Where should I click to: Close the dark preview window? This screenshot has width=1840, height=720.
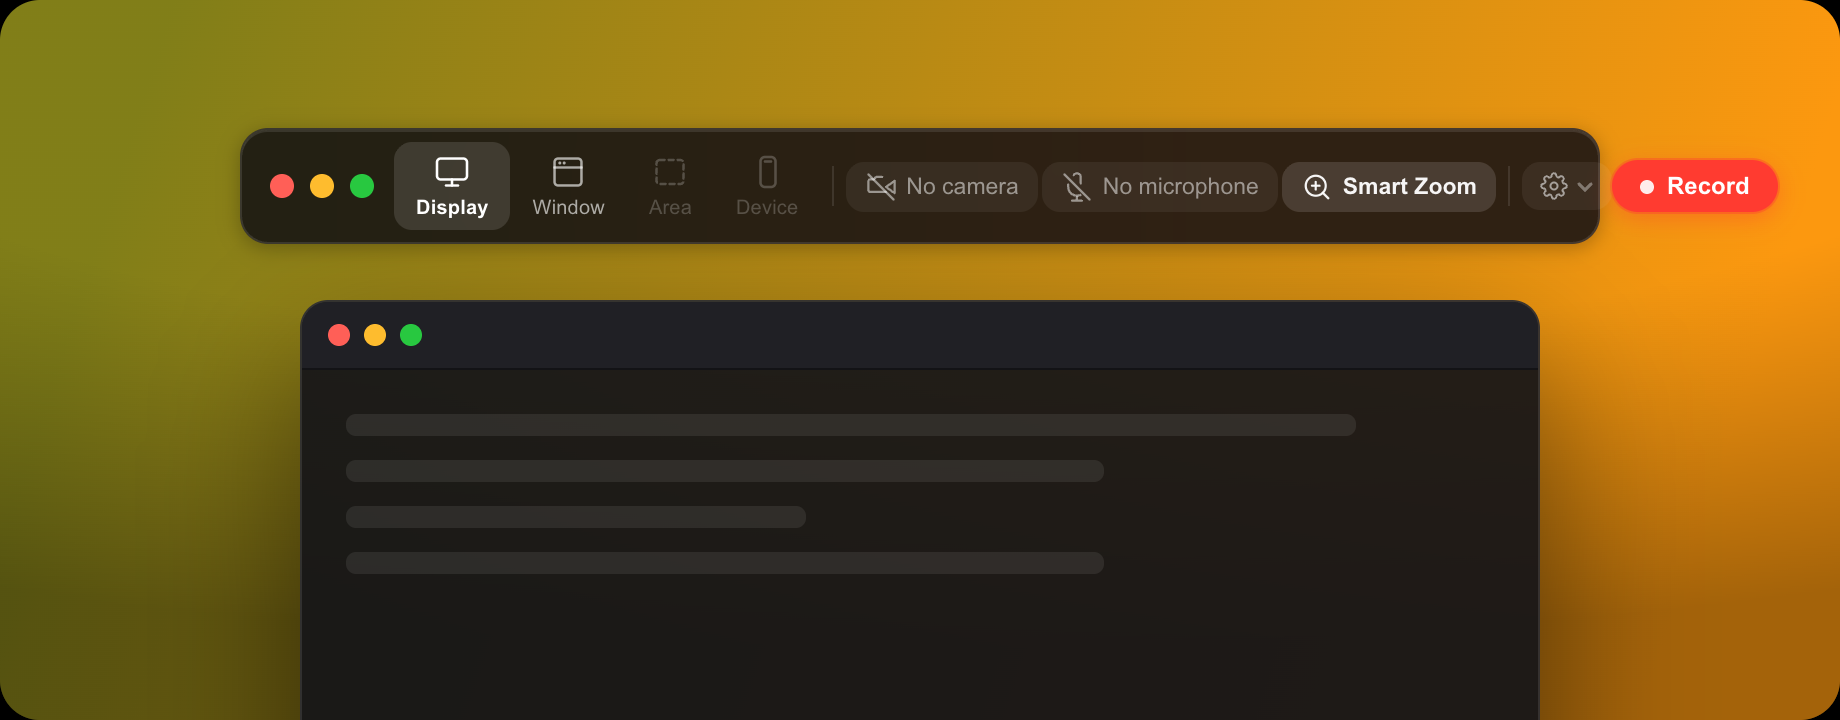click(339, 335)
